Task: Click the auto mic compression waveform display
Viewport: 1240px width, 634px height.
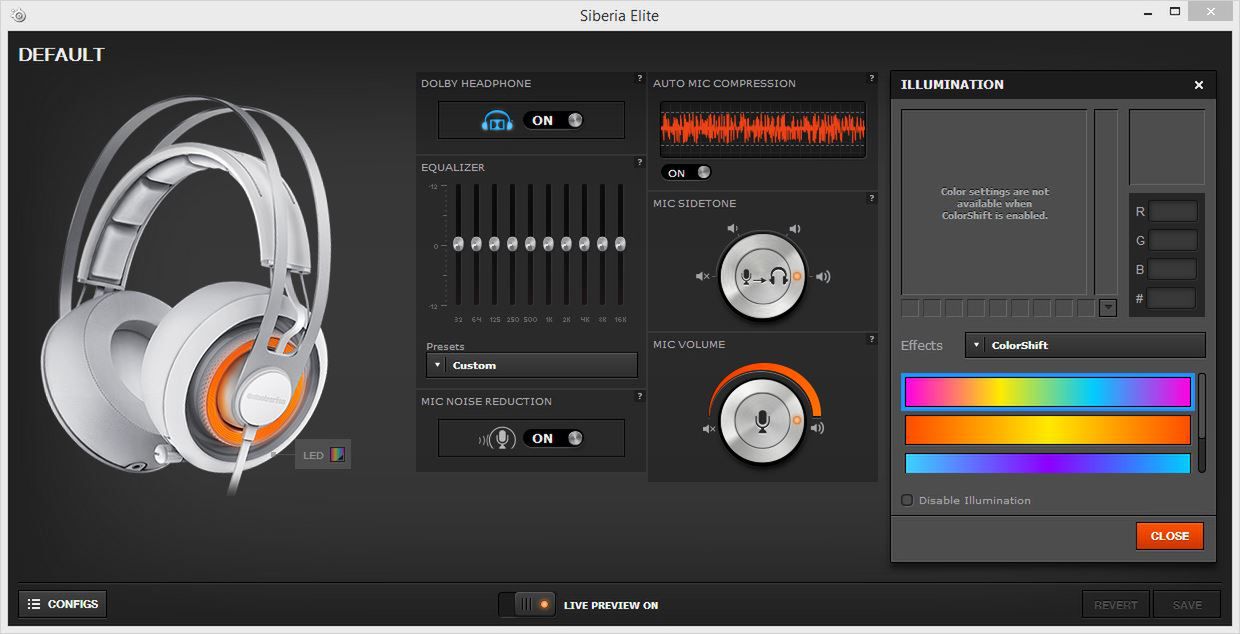Action: pyautogui.click(x=763, y=128)
